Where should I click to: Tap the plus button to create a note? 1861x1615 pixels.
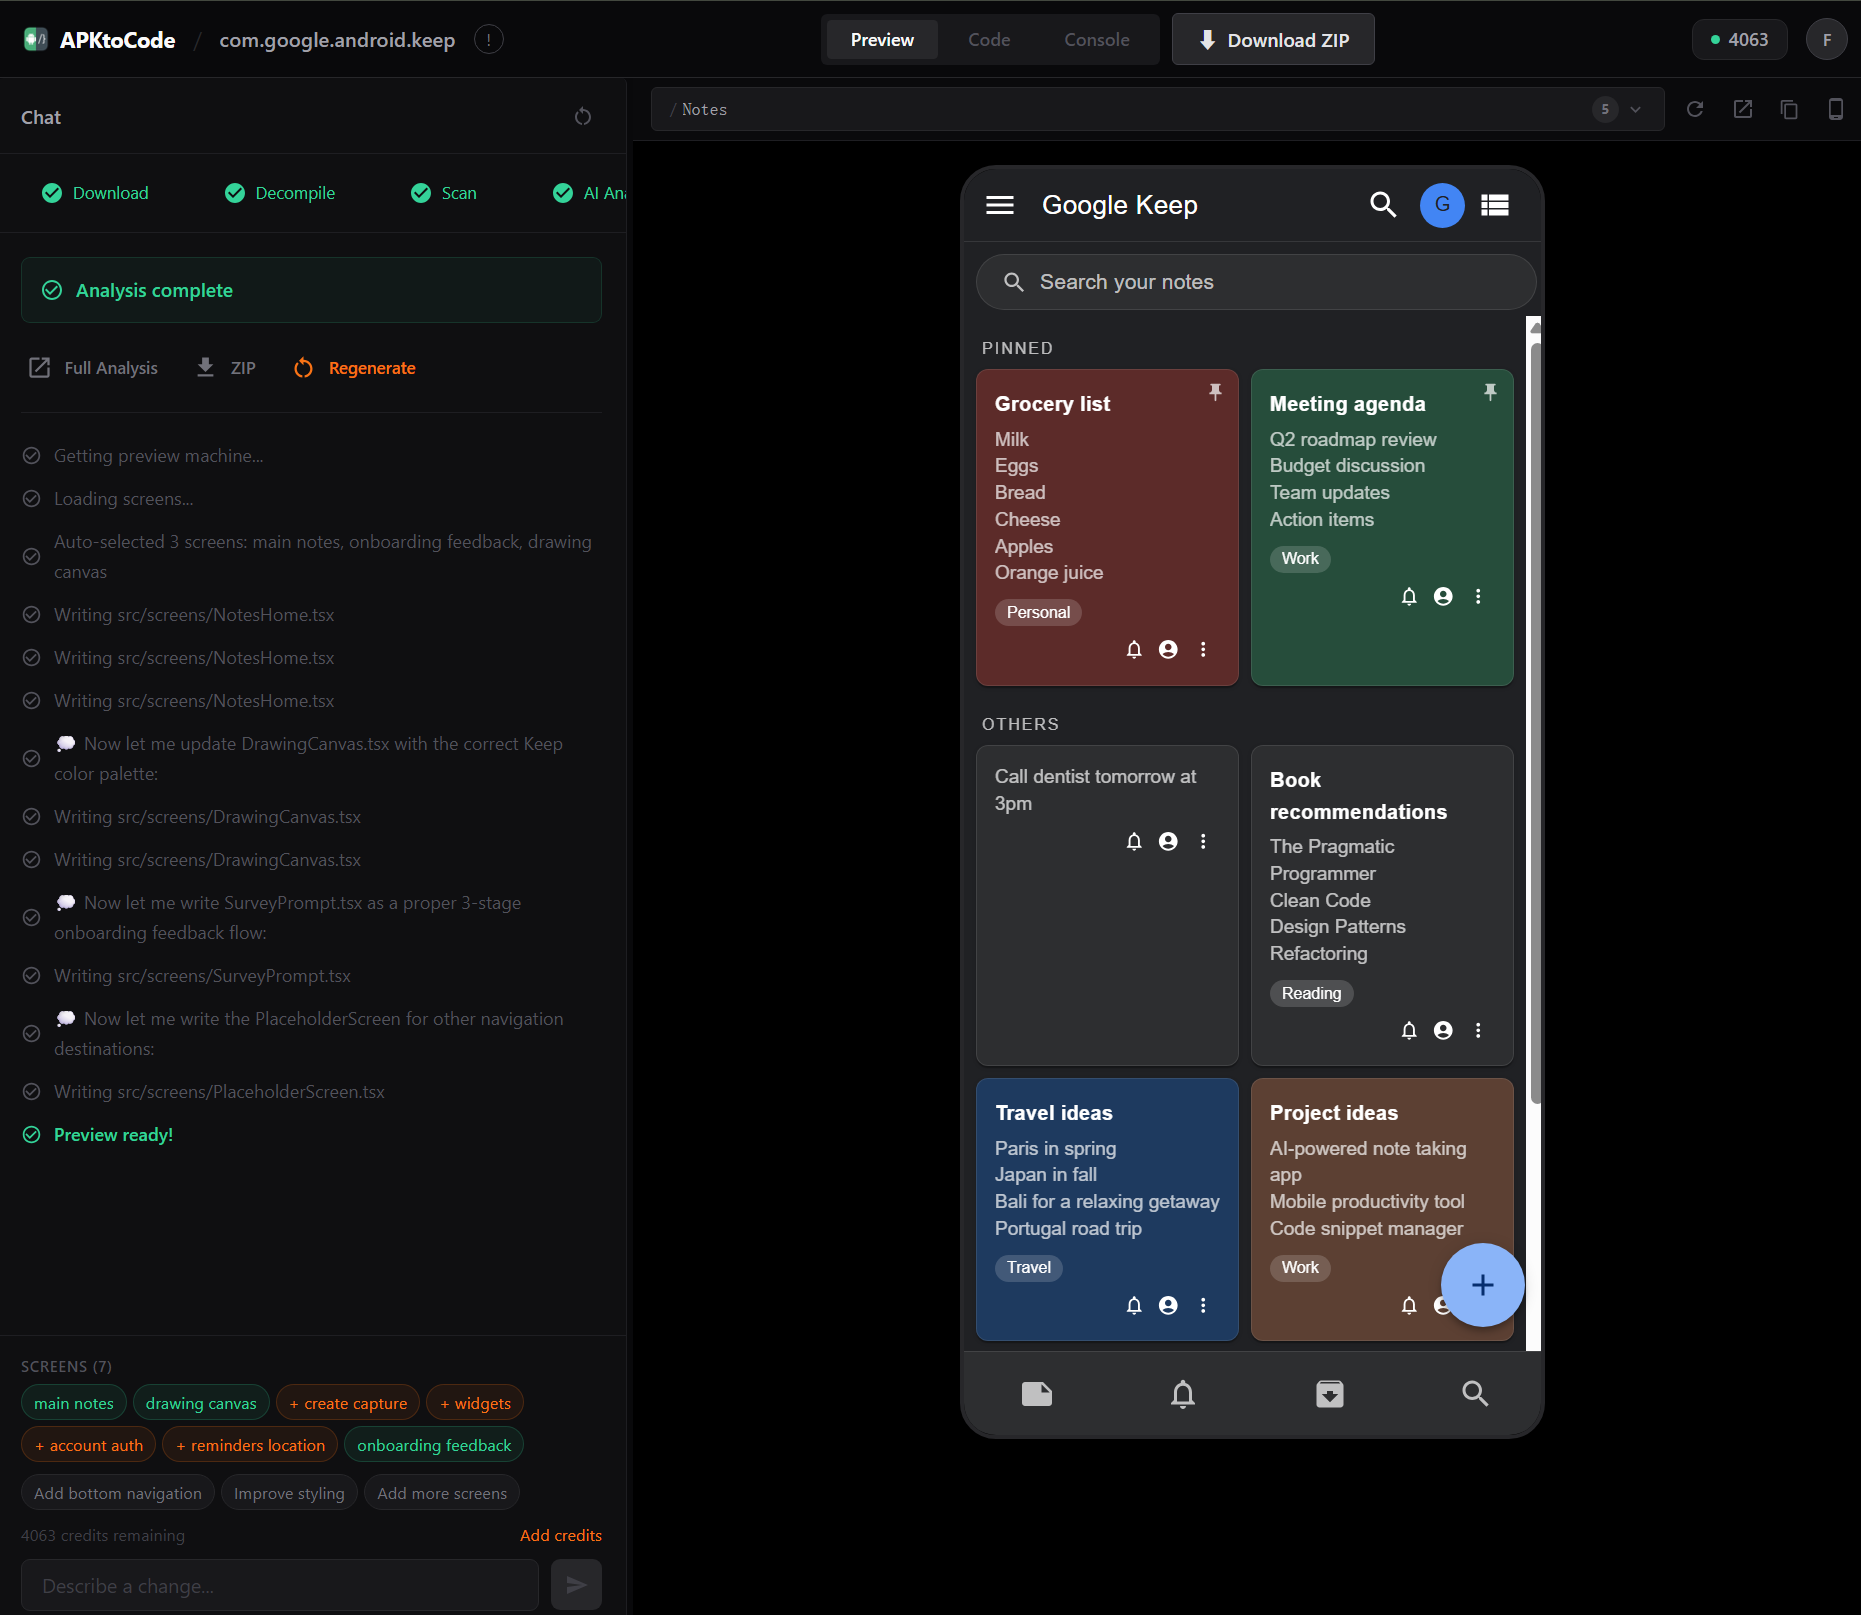(x=1482, y=1285)
